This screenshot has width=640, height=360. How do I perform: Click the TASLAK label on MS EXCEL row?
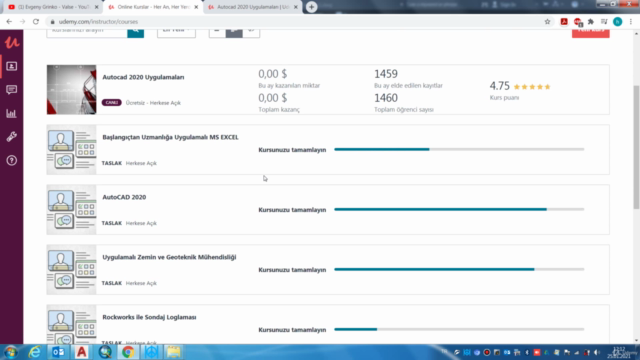coord(111,163)
